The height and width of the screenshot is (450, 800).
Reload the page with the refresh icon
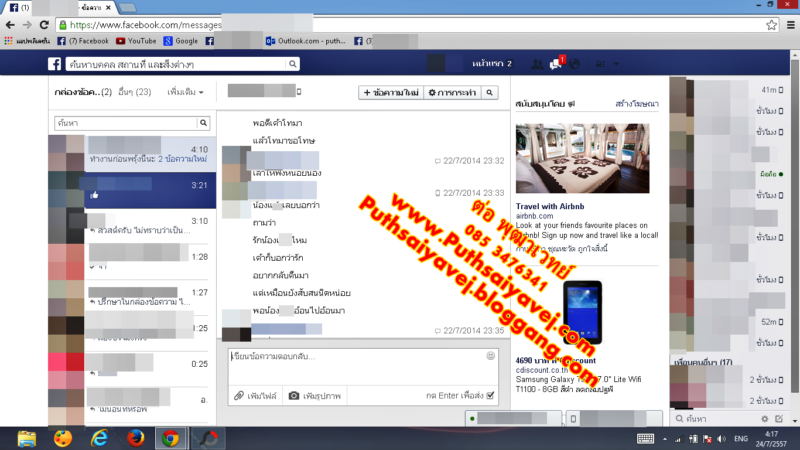coord(44,24)
